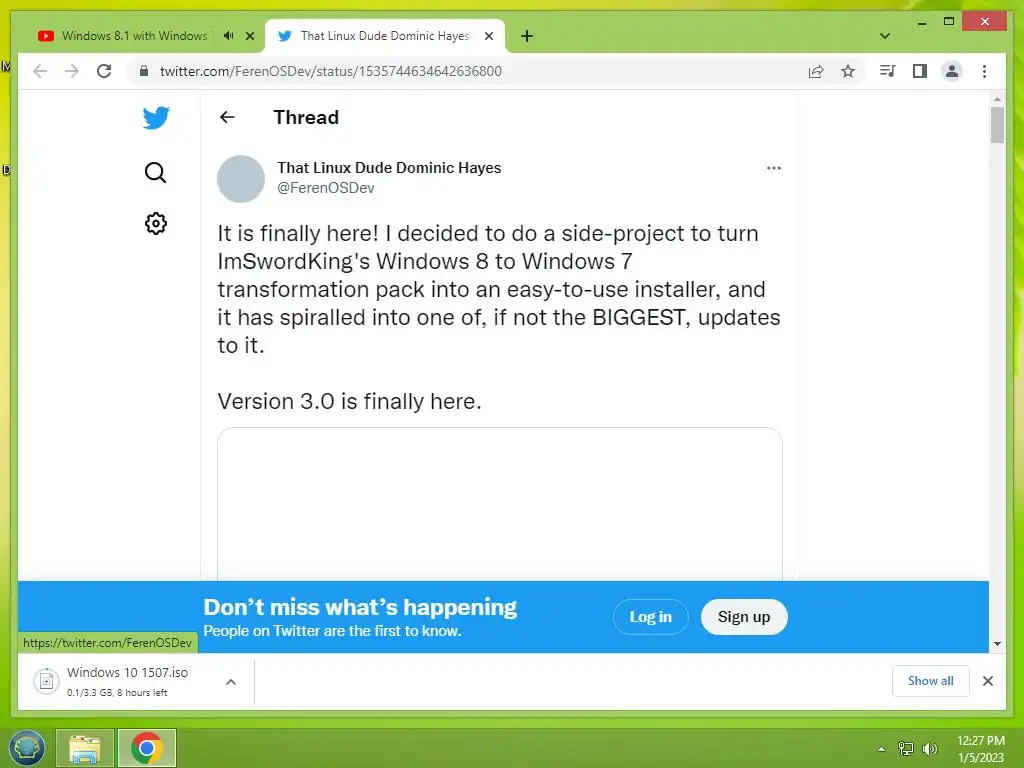Click the page vertical scrollbar thumb
The height and width of the screenshot is (768, 1024).
pyautogui.click(x=997, y=125)
